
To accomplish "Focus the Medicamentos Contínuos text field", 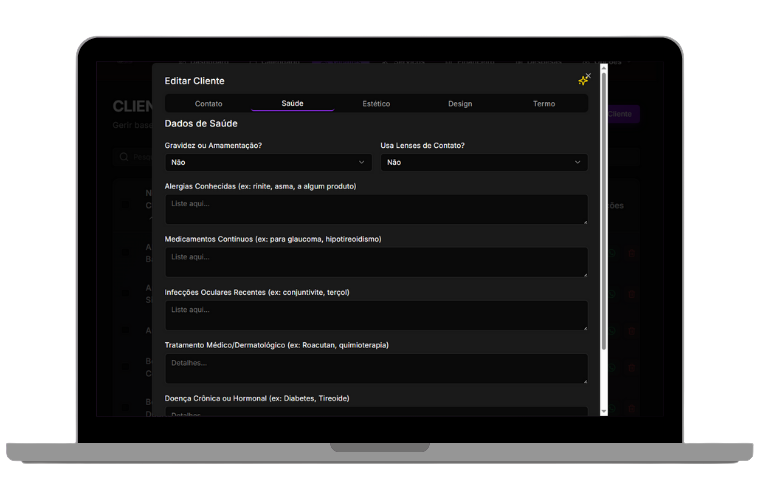I will point(376,262).
